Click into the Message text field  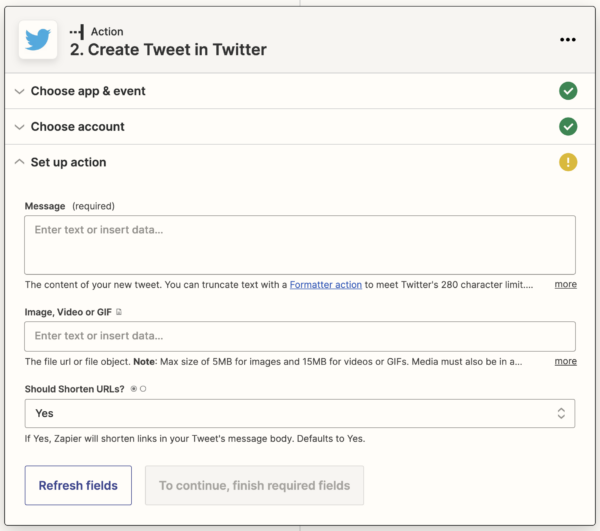tap(300, 245)
